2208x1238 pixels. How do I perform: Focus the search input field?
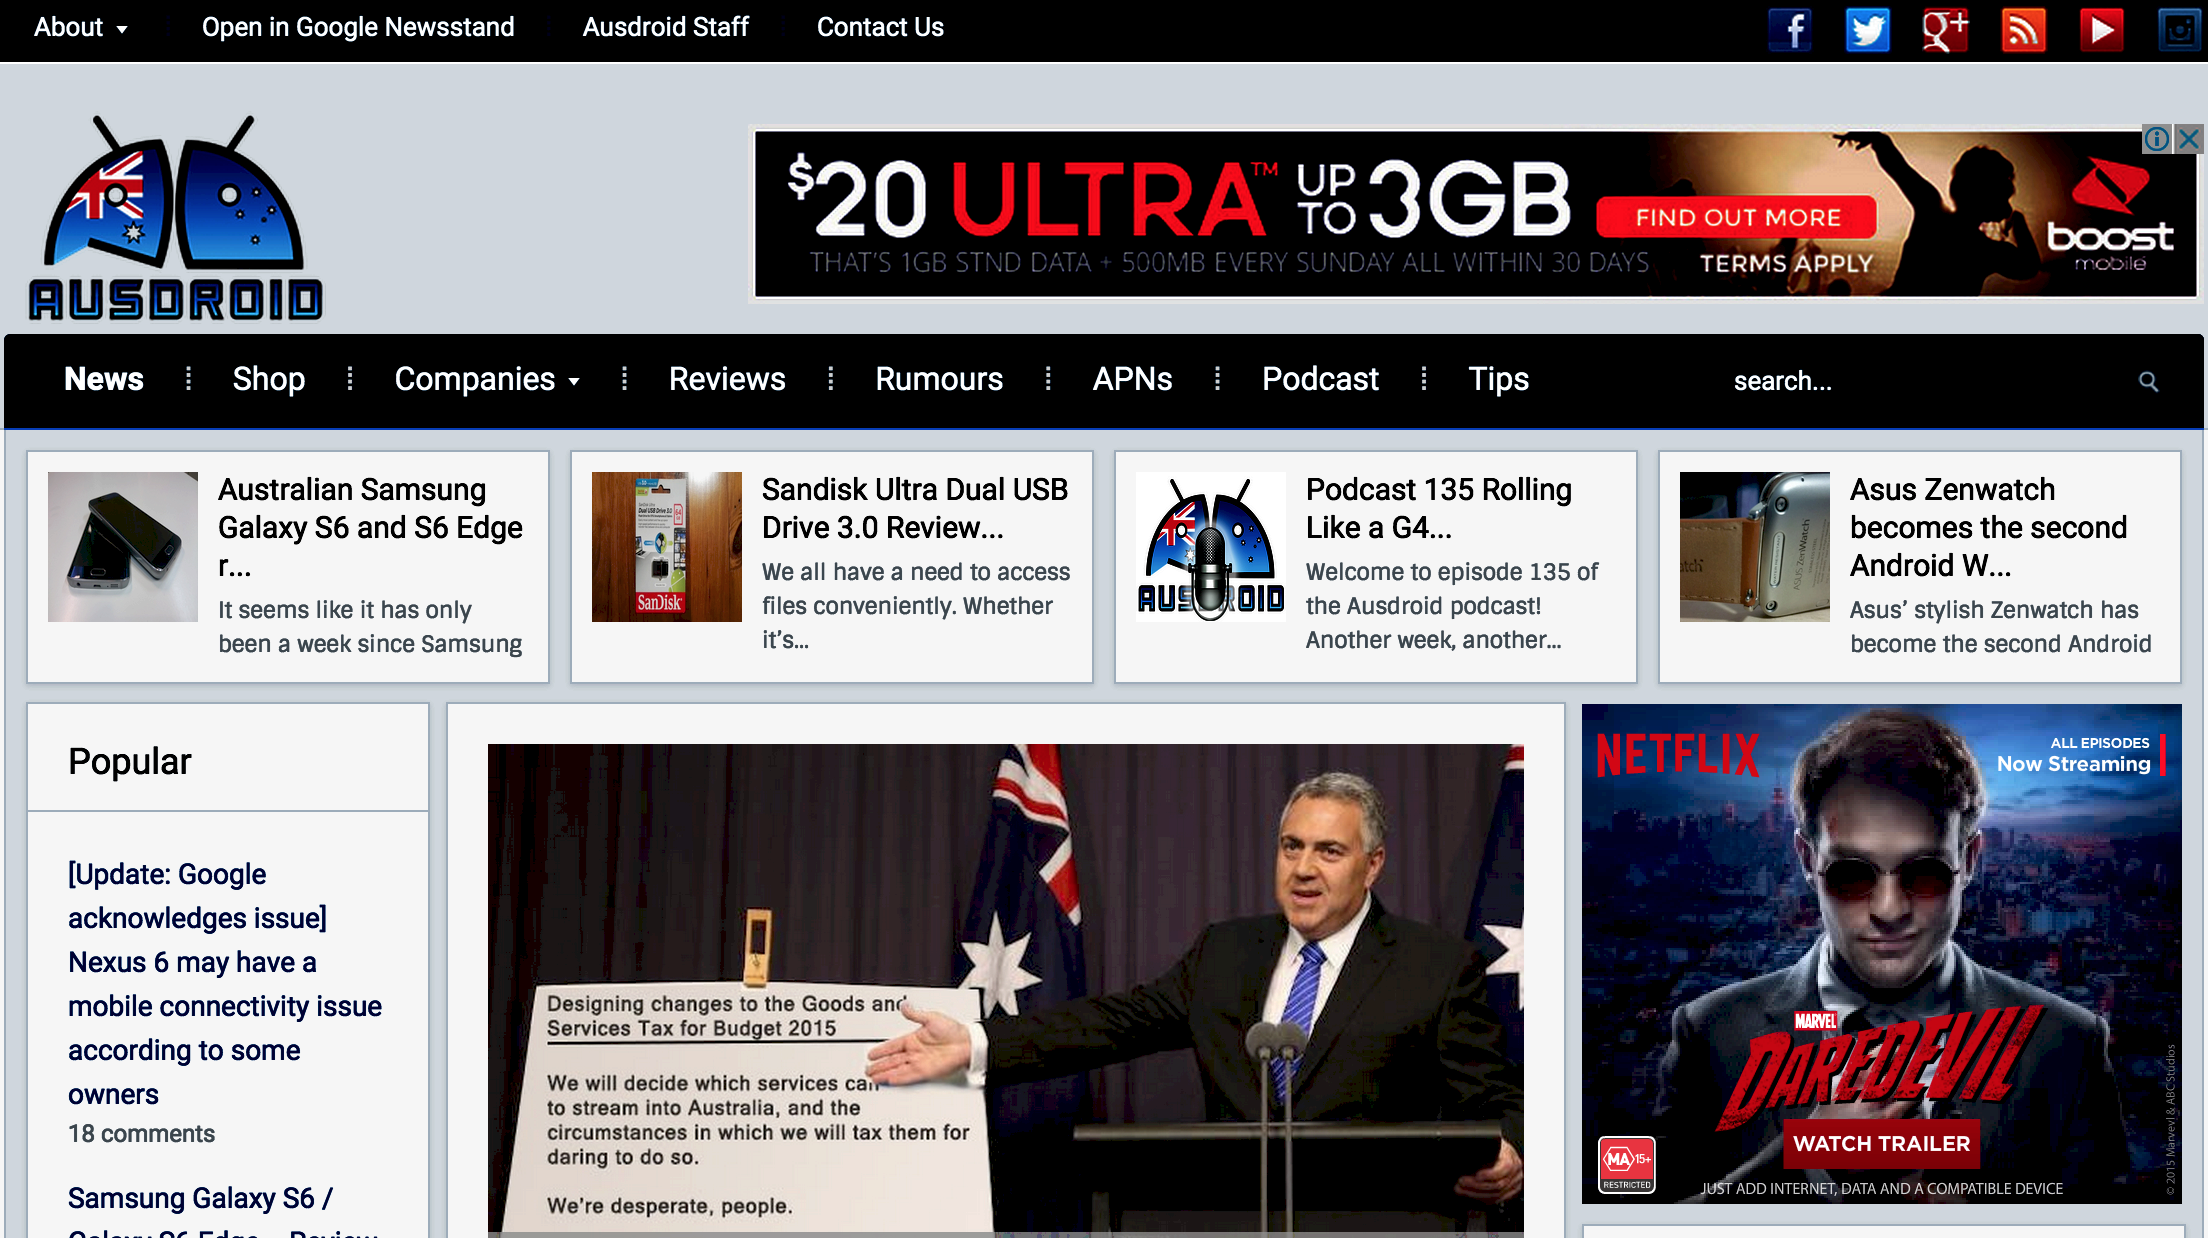(1925, 381)
